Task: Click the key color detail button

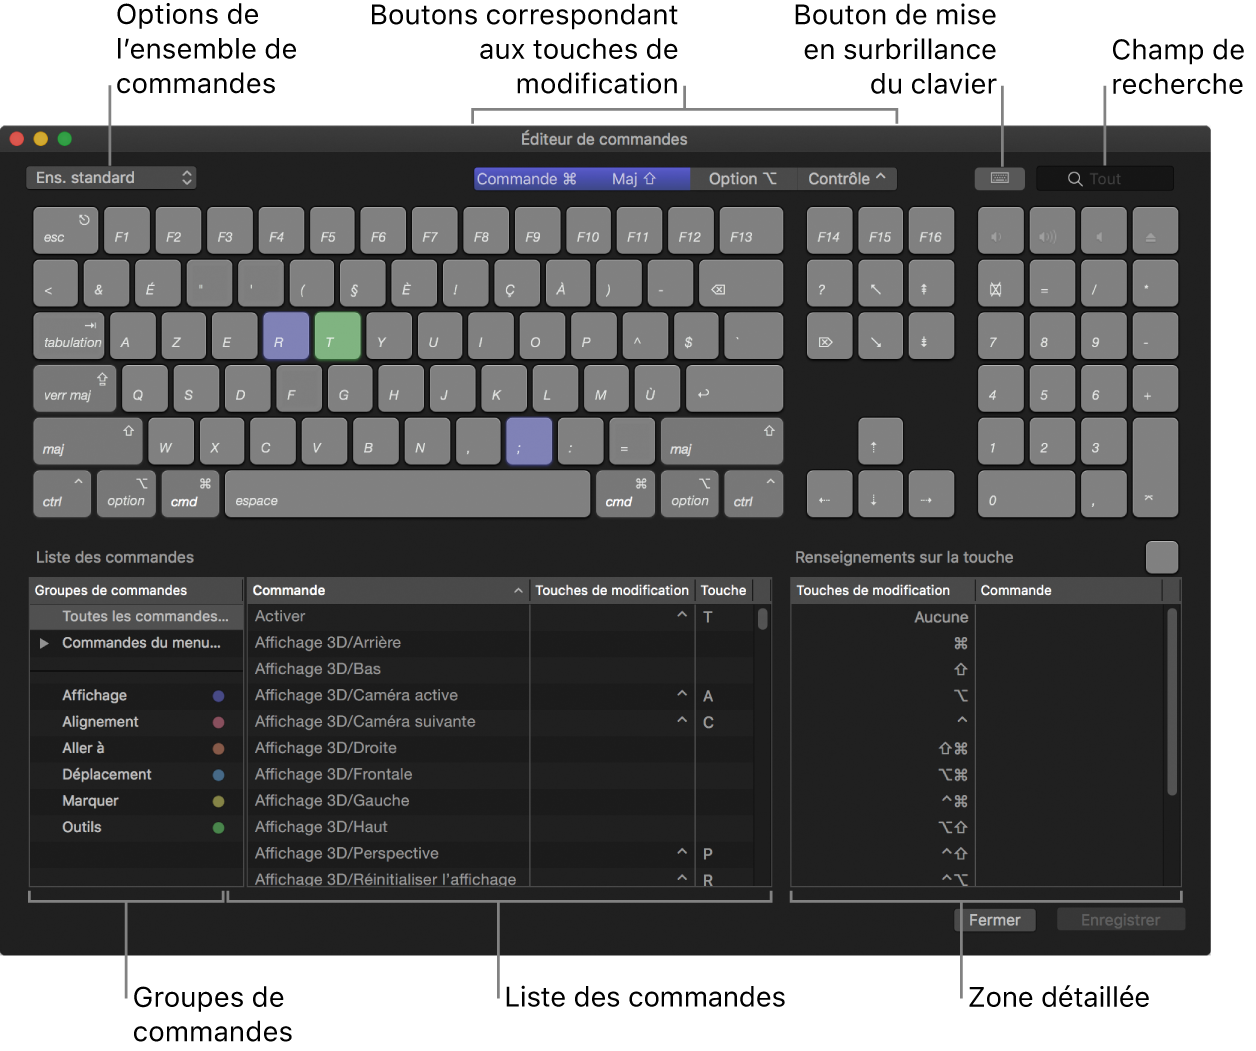Action: [1162, 557]
